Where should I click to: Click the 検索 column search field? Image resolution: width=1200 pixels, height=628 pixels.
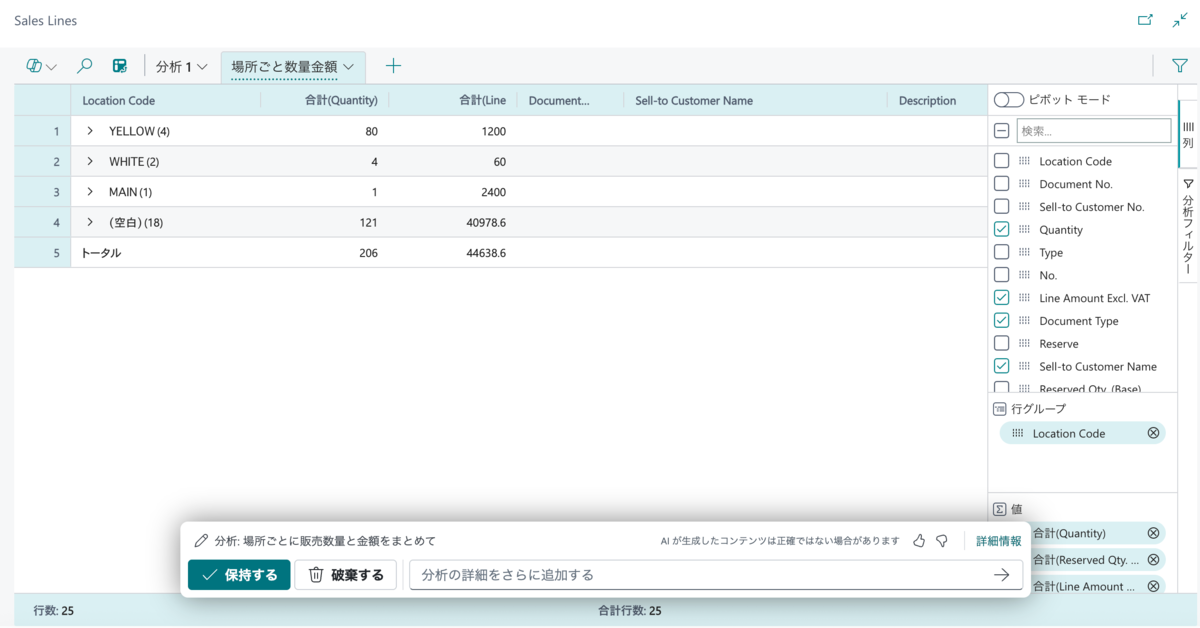coord(1093,131)
